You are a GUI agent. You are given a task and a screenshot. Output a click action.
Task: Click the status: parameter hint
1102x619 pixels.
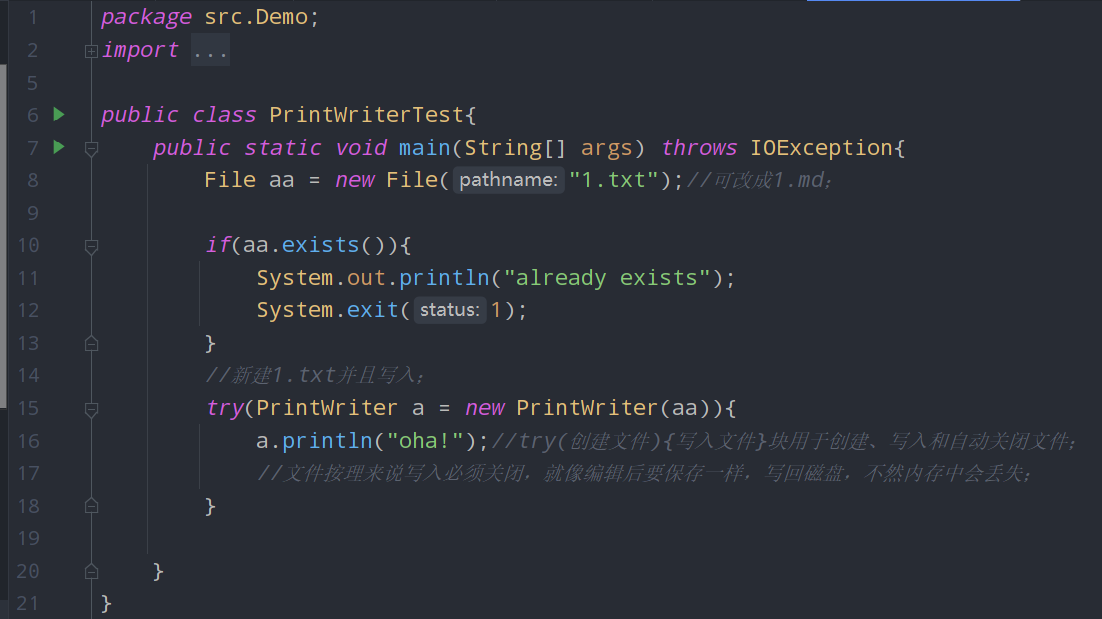(x=449, y=310)
